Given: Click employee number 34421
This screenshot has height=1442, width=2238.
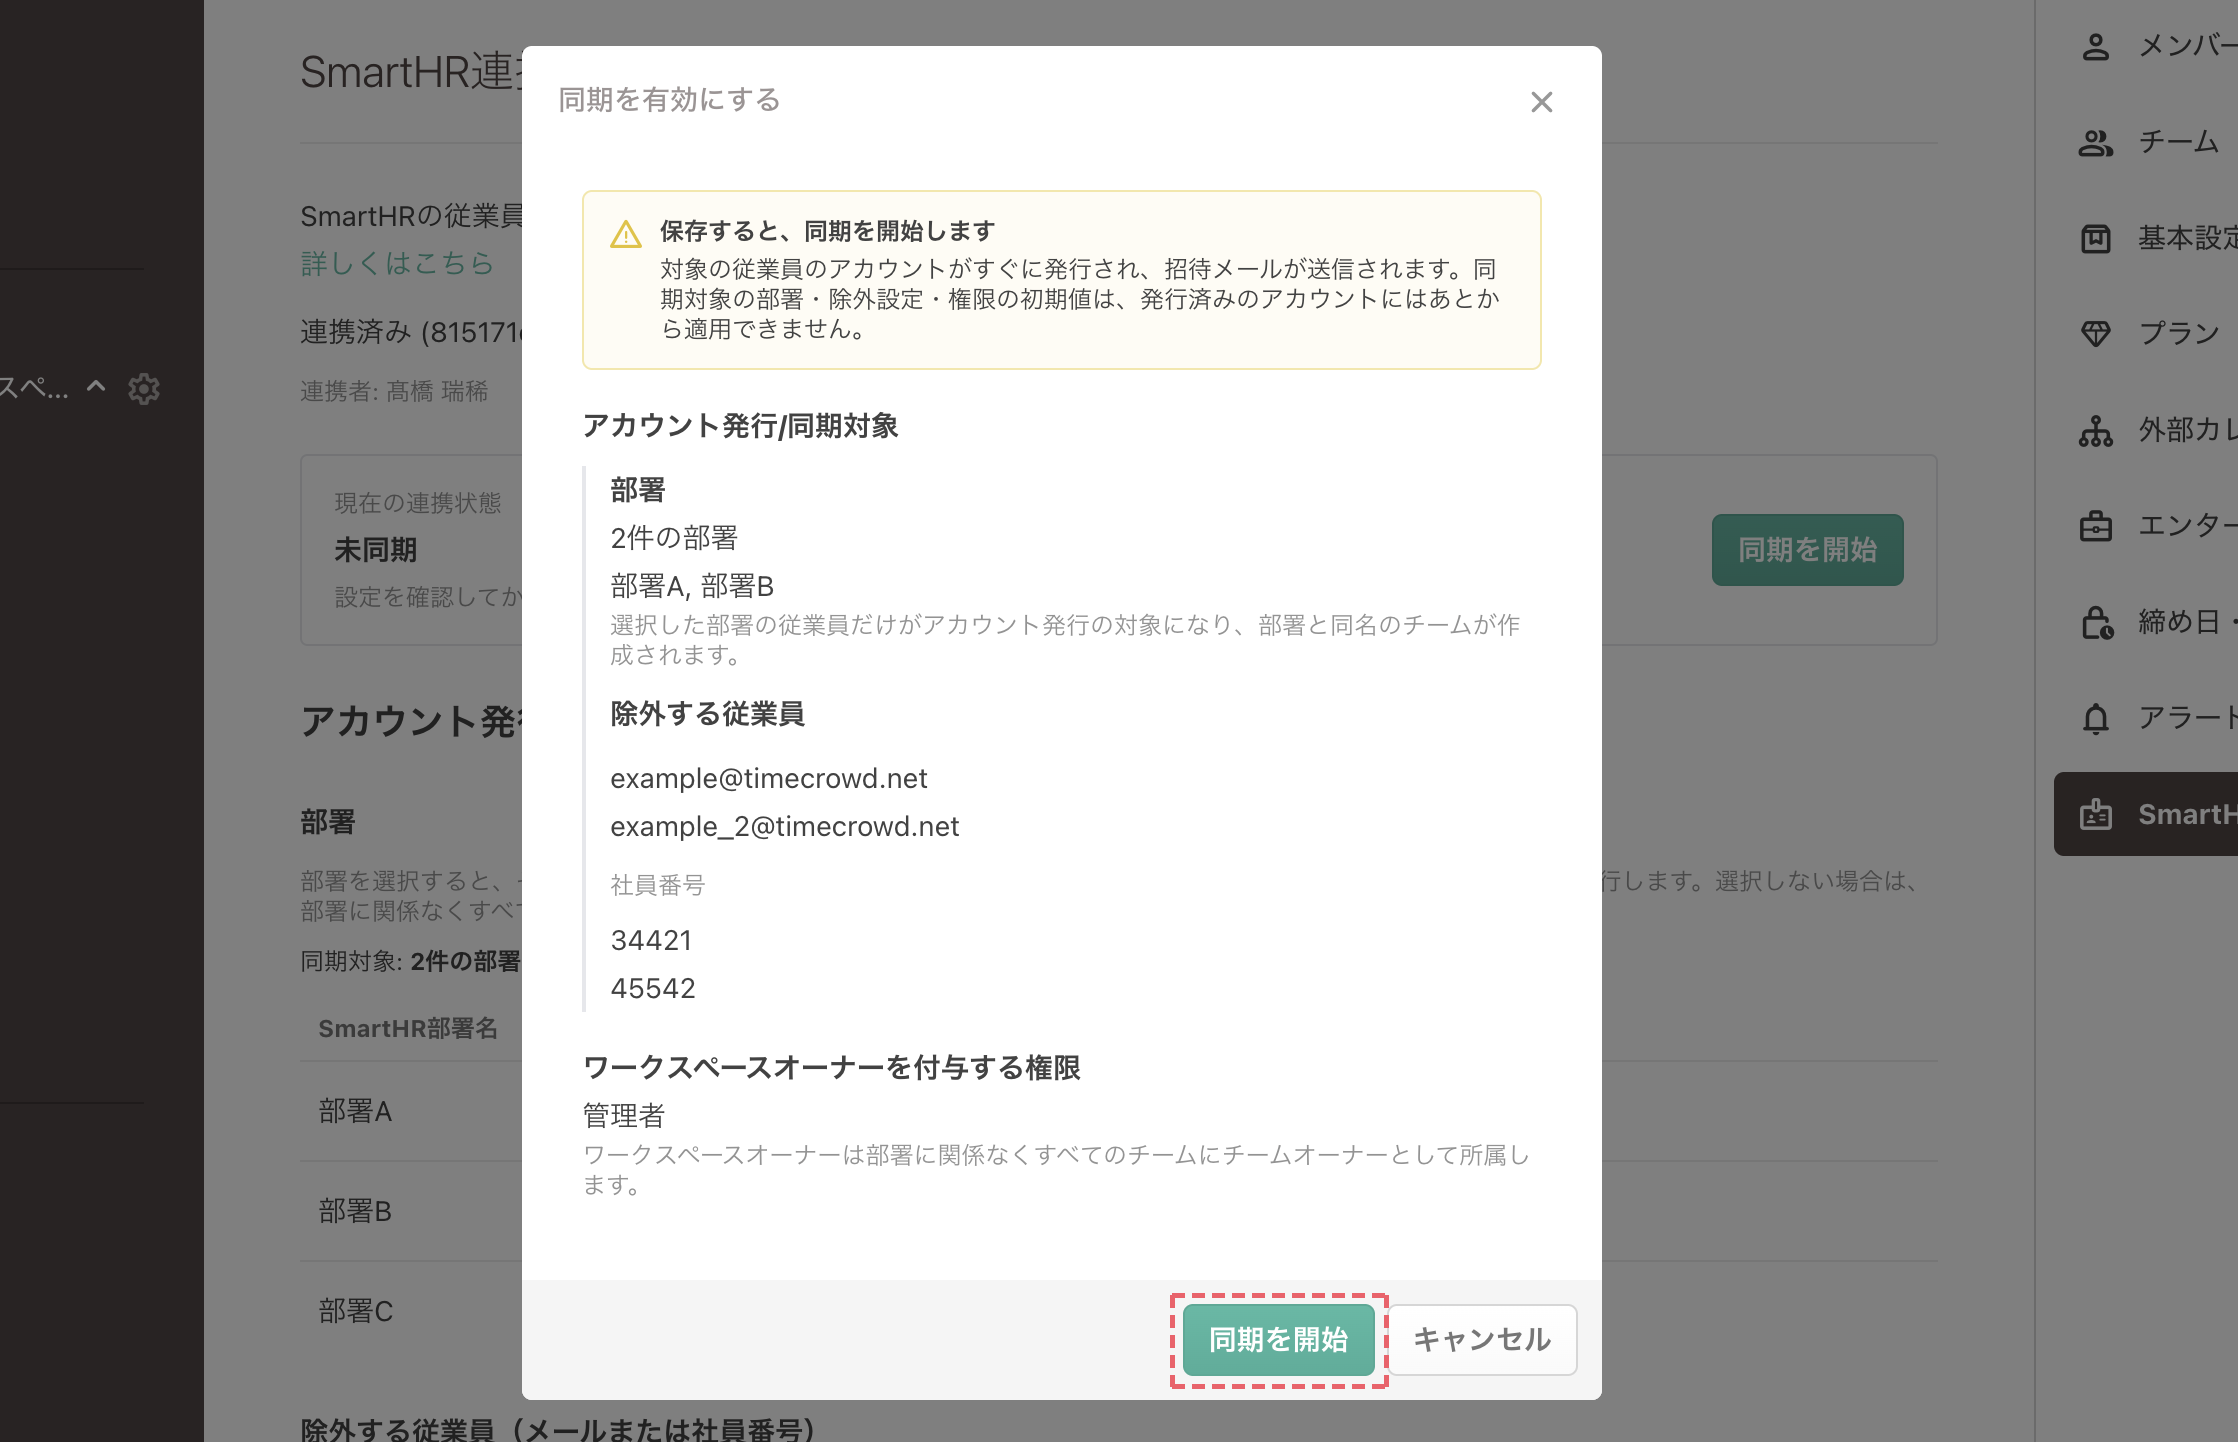Looking at the screenshot, I should [651, 940].
